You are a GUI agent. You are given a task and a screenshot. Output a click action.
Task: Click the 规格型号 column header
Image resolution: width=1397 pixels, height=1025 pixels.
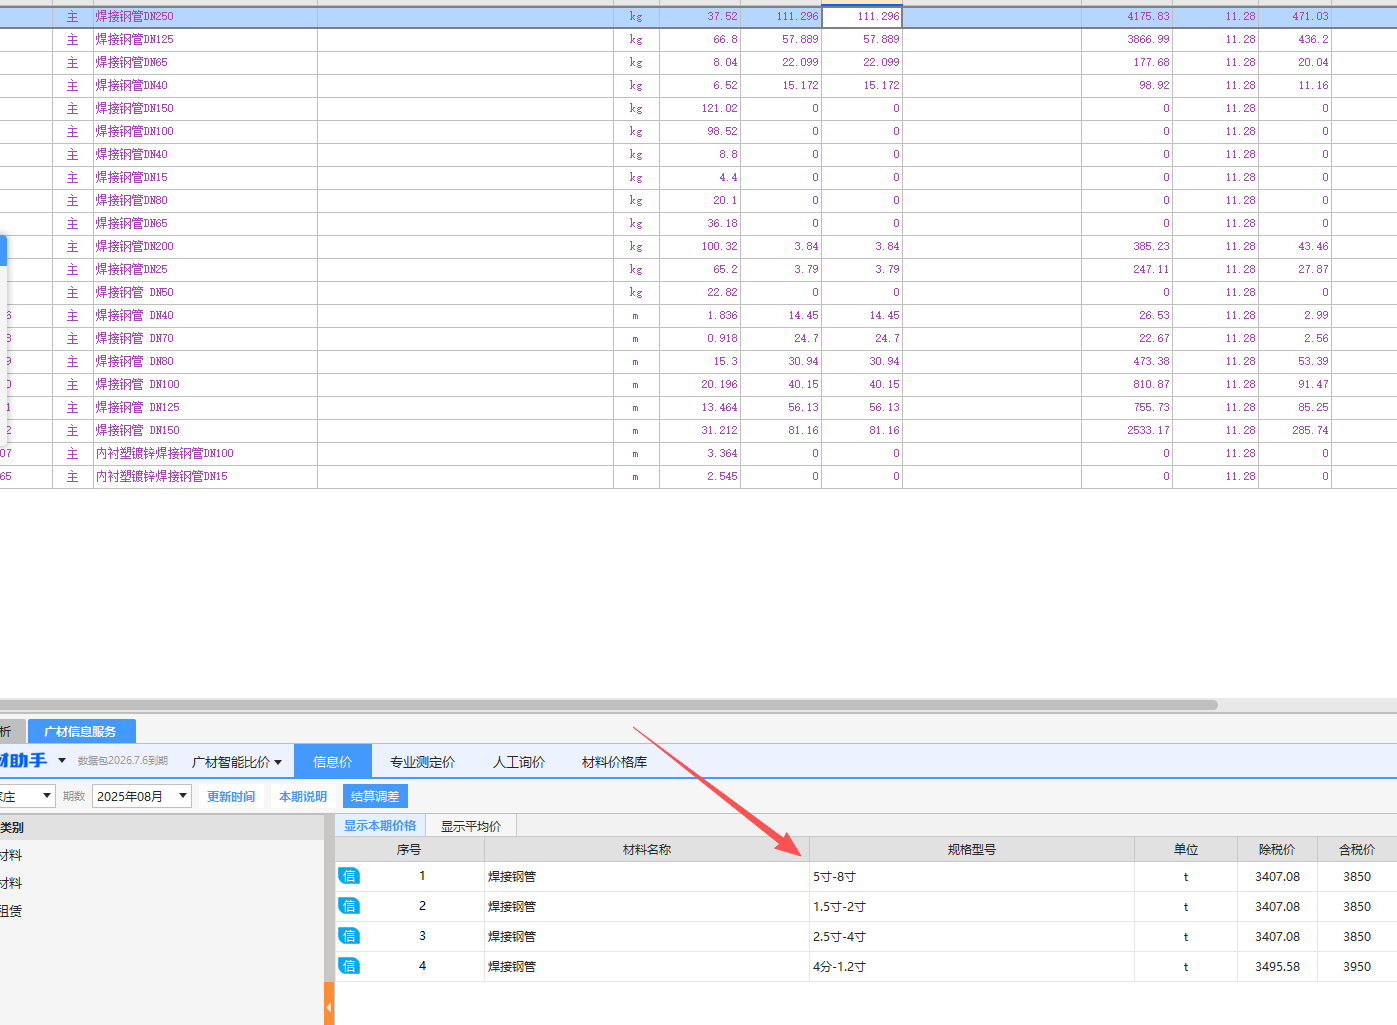coord(972,850)
